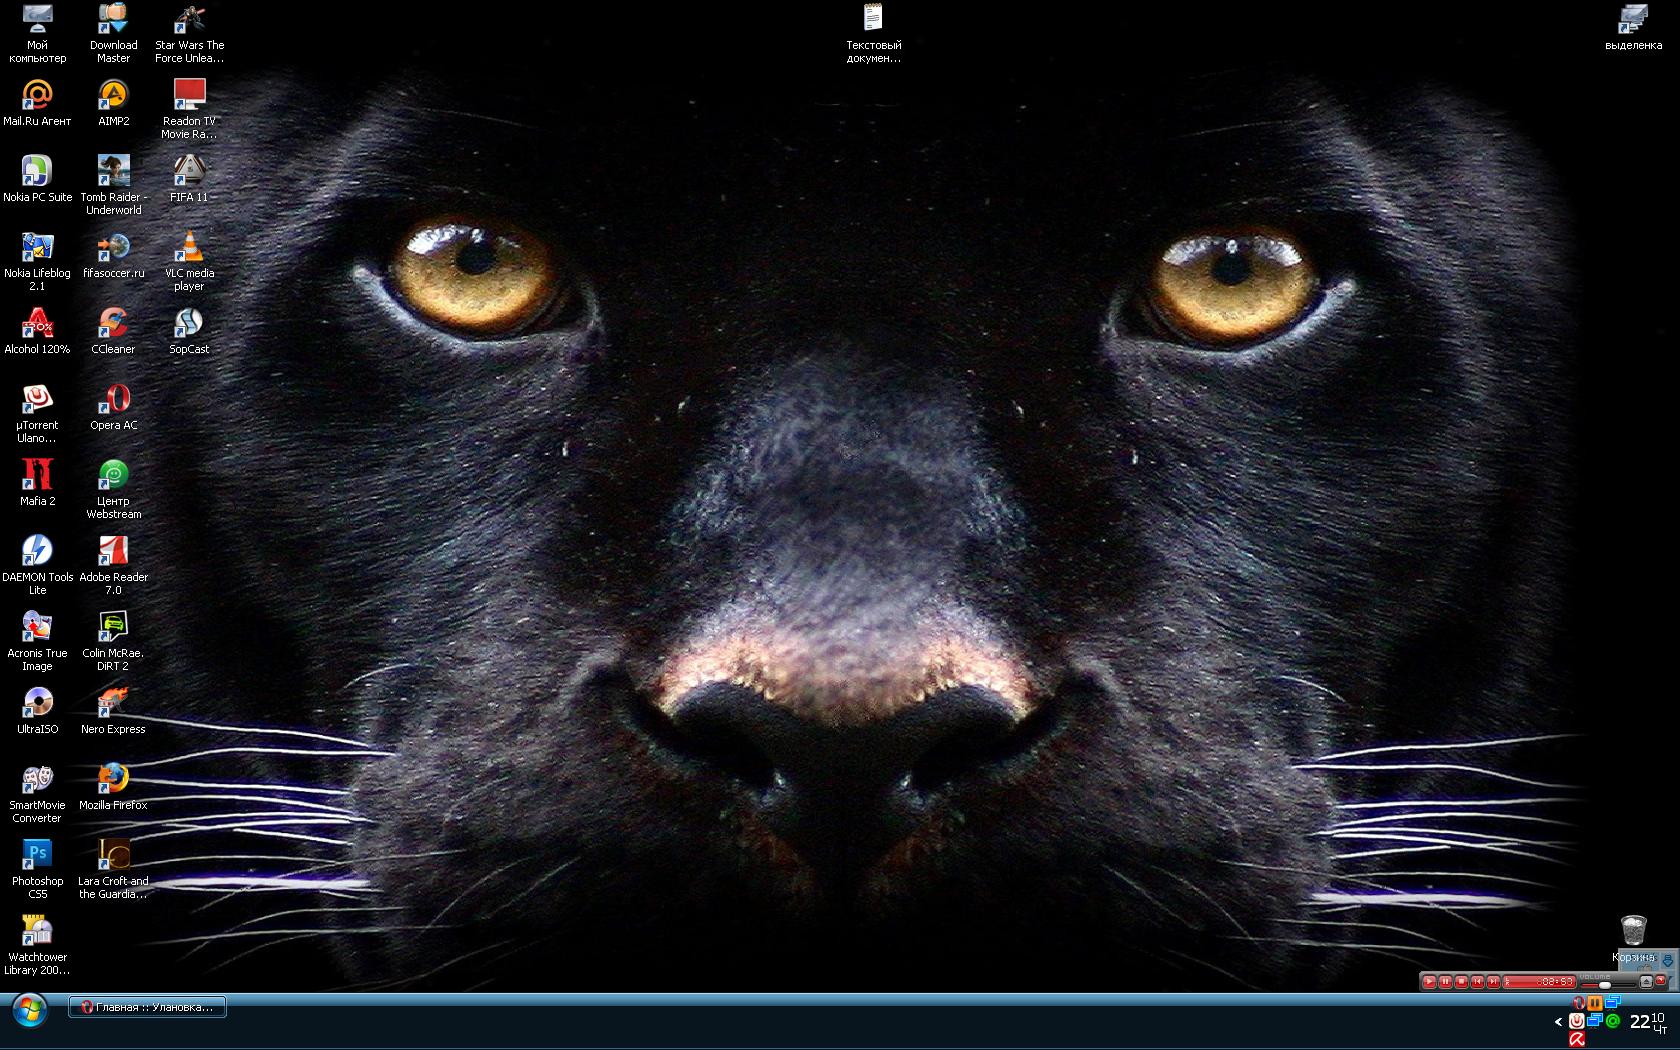The image size is (1680, 1050).
Task: Launch the CCleaner desktop shortcut
Action: click(x=113, y=324)
